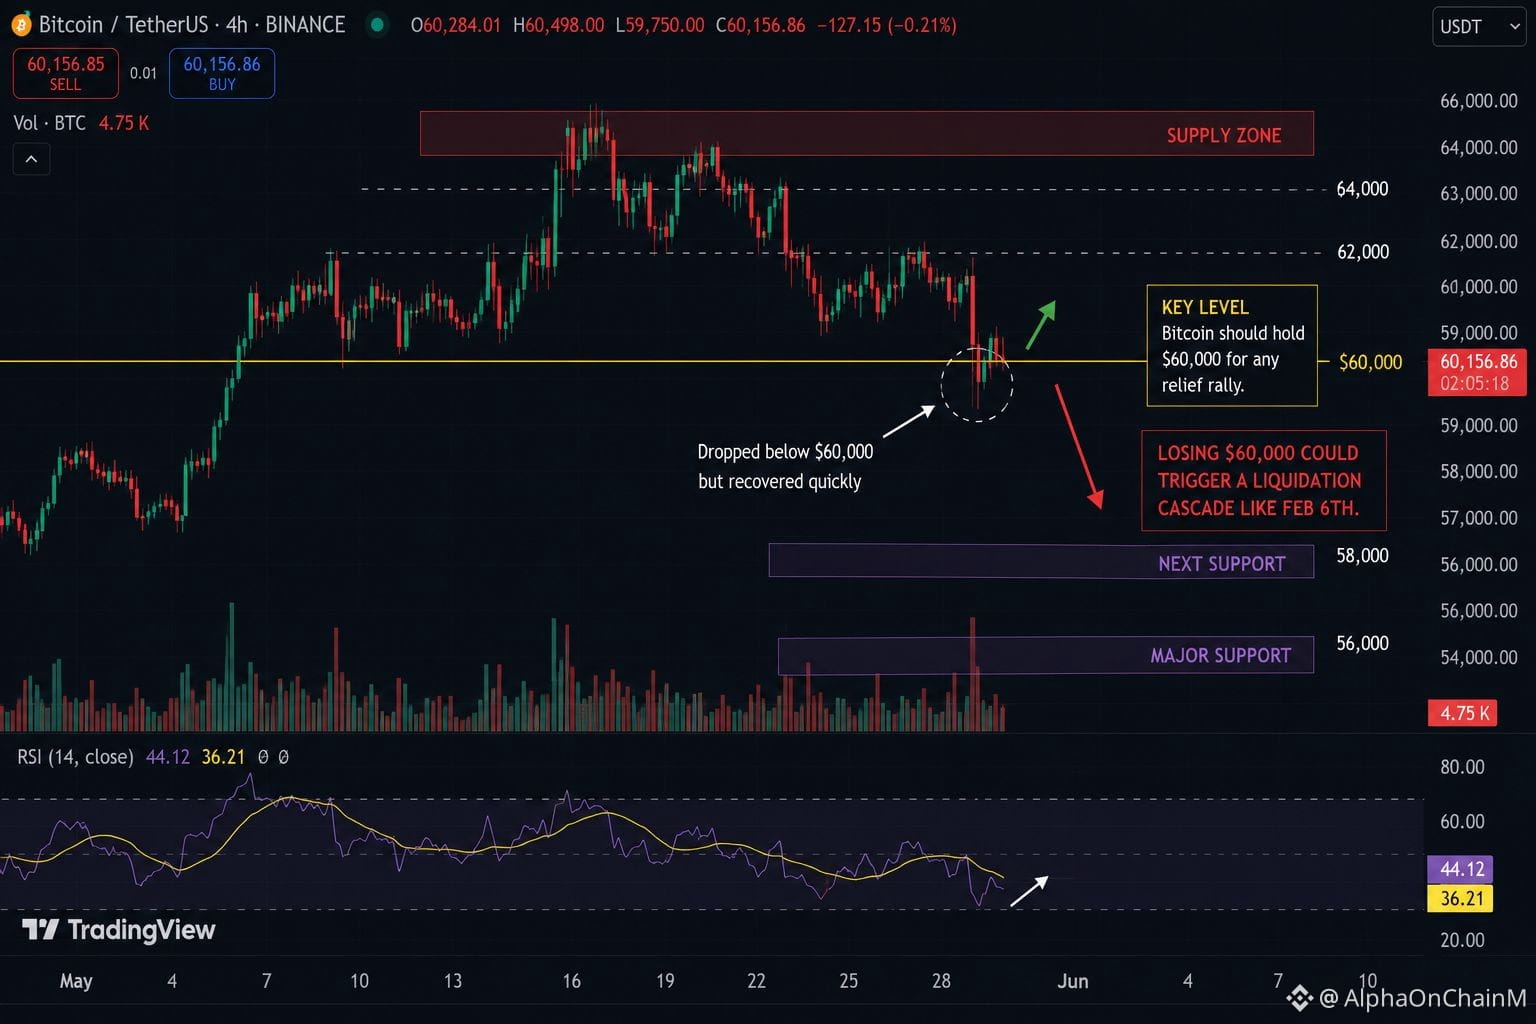Click the close value C60,156.86 in header
The height and width of the screenshot is (1024, 1536).
[x=761, y=25]
